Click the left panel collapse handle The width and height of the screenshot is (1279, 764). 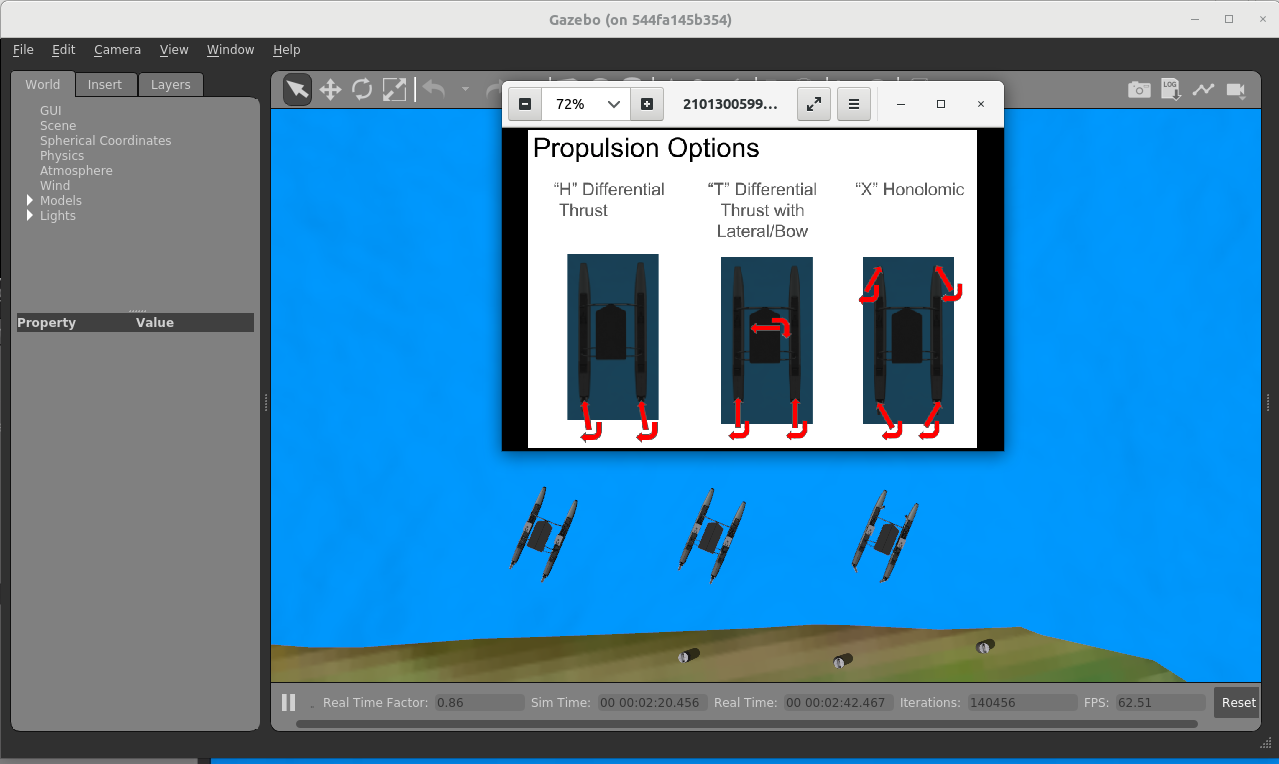tap(266, 403)
